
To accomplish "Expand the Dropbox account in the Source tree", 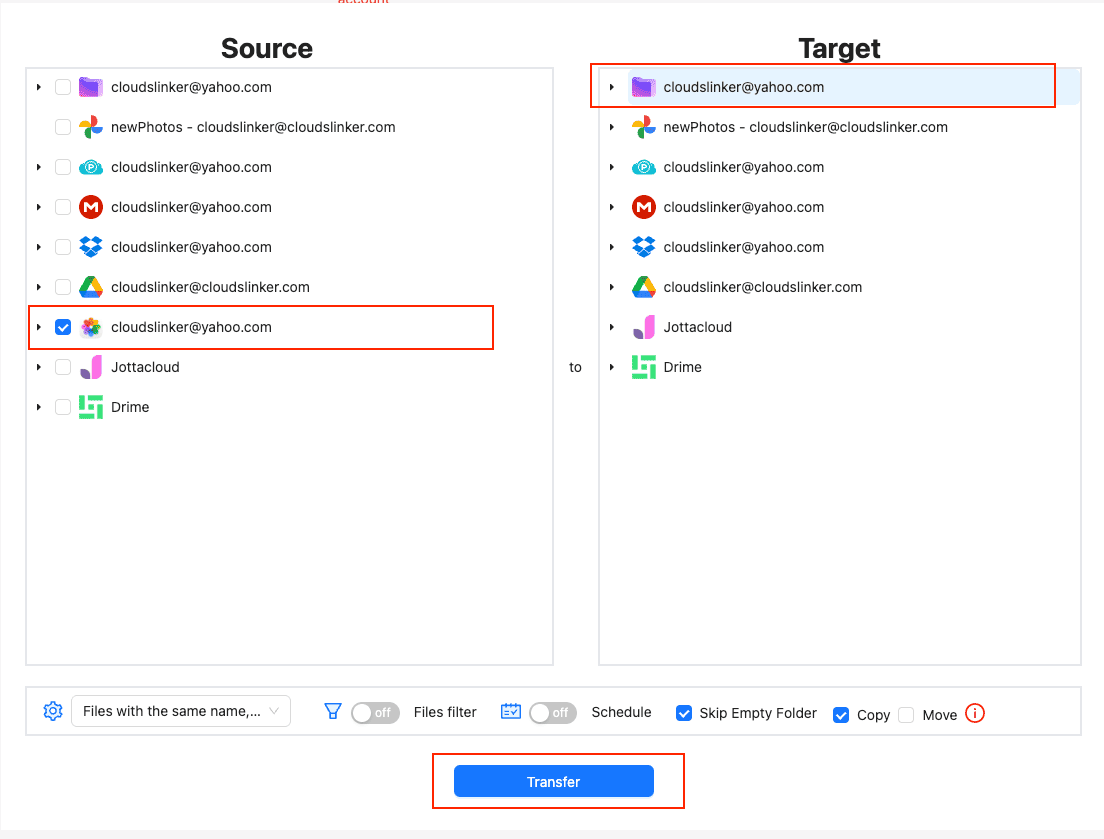I will pyautogui.click(x=38, y=247).
